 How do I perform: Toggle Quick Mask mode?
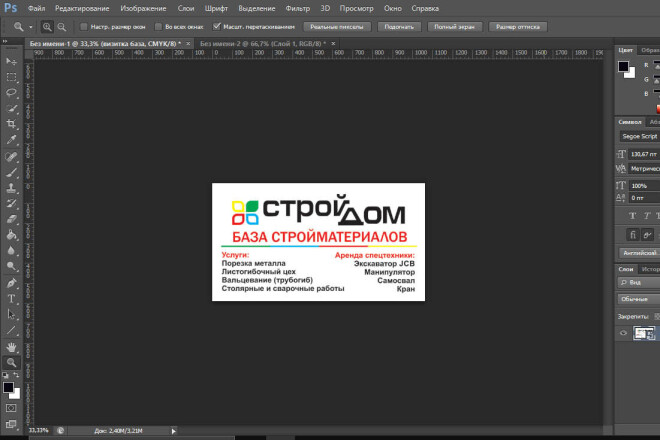[11, 408]
